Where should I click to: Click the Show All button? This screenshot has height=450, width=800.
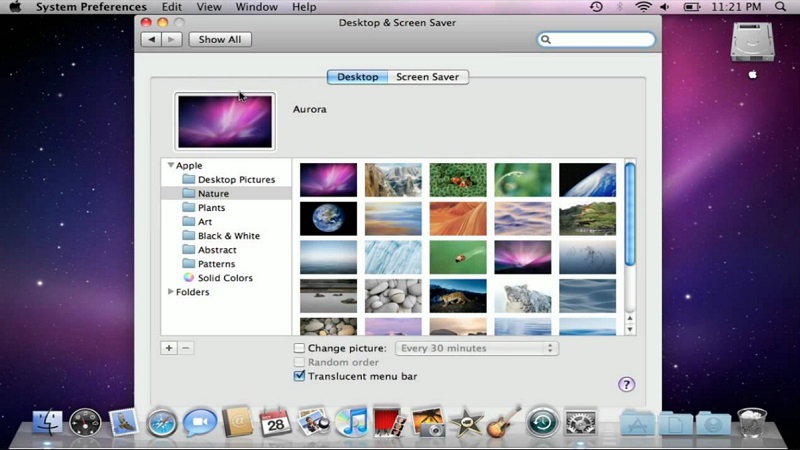click(219, 40)
